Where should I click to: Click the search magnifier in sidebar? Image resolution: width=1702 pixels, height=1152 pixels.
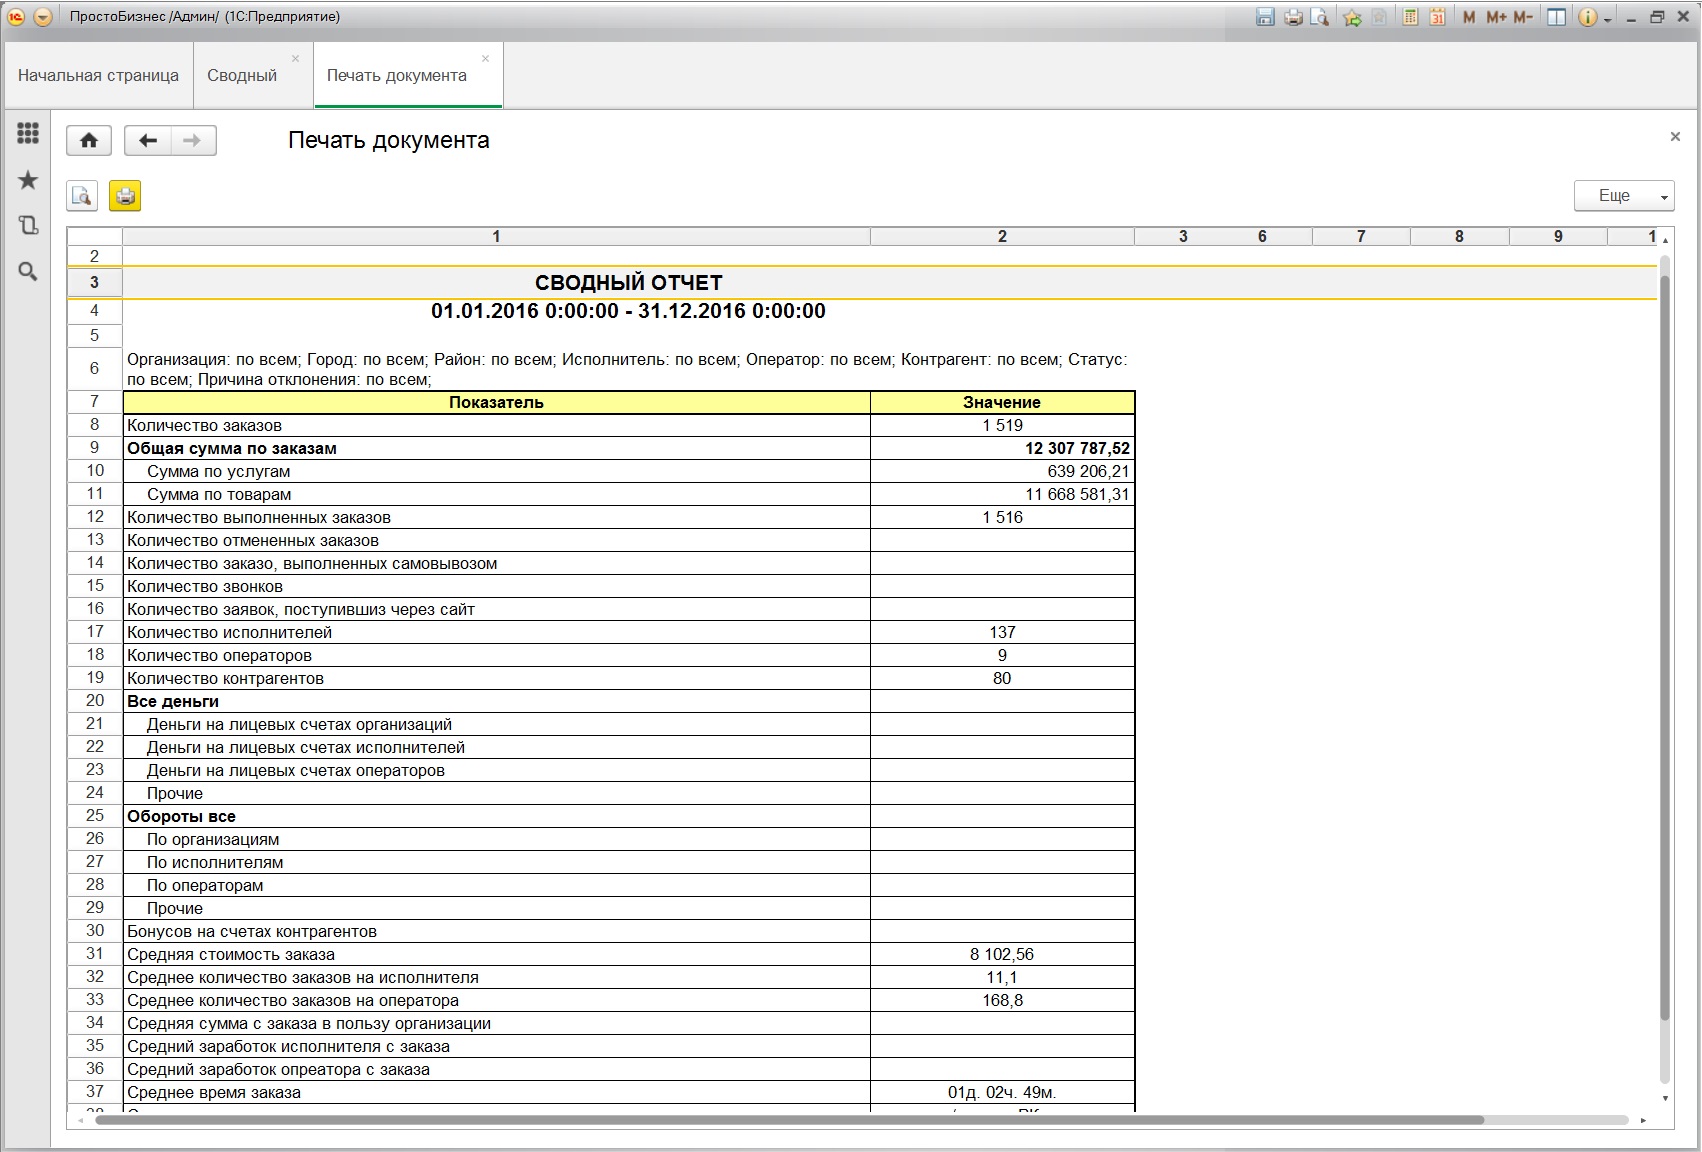point(28,272)
